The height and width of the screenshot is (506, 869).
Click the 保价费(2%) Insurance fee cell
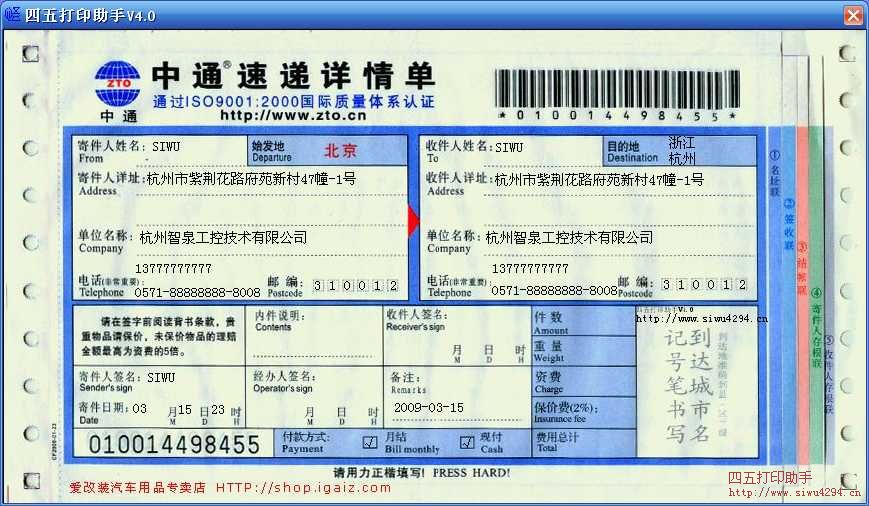click(x=584, y=412)
